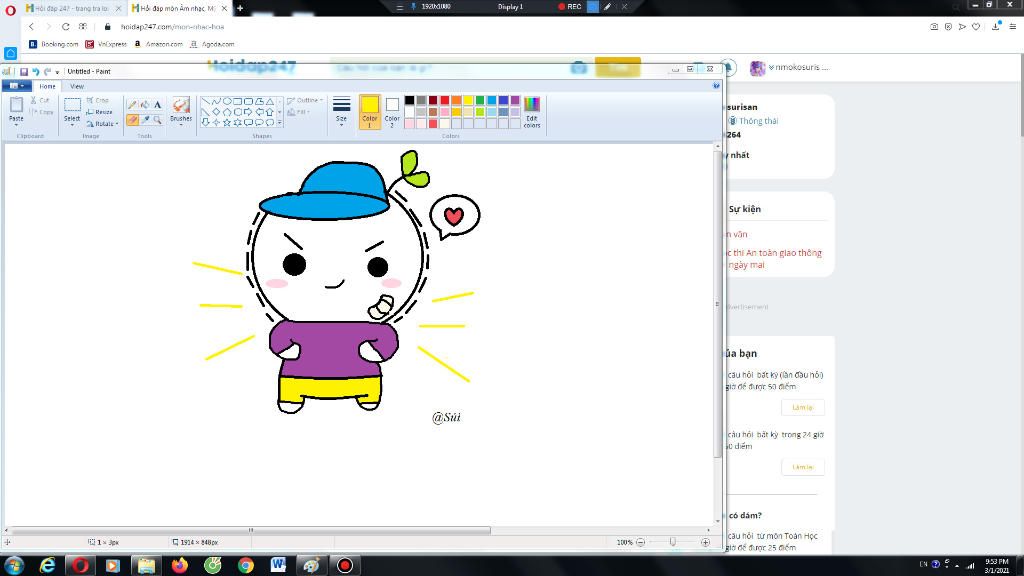This screenshot has width=1024, height=576.
Task: Open the VnExpress bookmark
Action: point(106,44)
